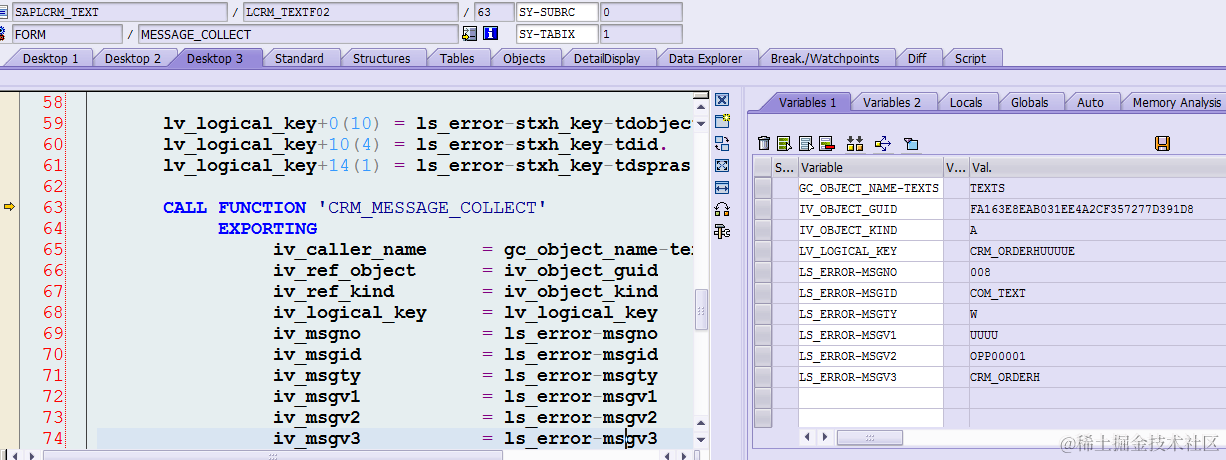
Task: Open the Break./Watchpoints tab
Action: pos(825,58)
